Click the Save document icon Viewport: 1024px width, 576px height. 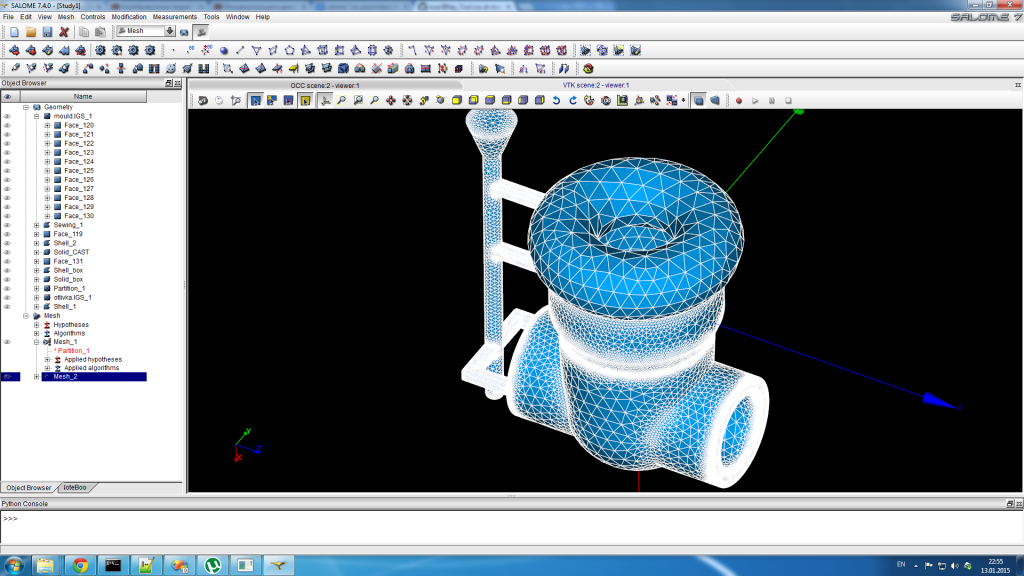[47, 32]
